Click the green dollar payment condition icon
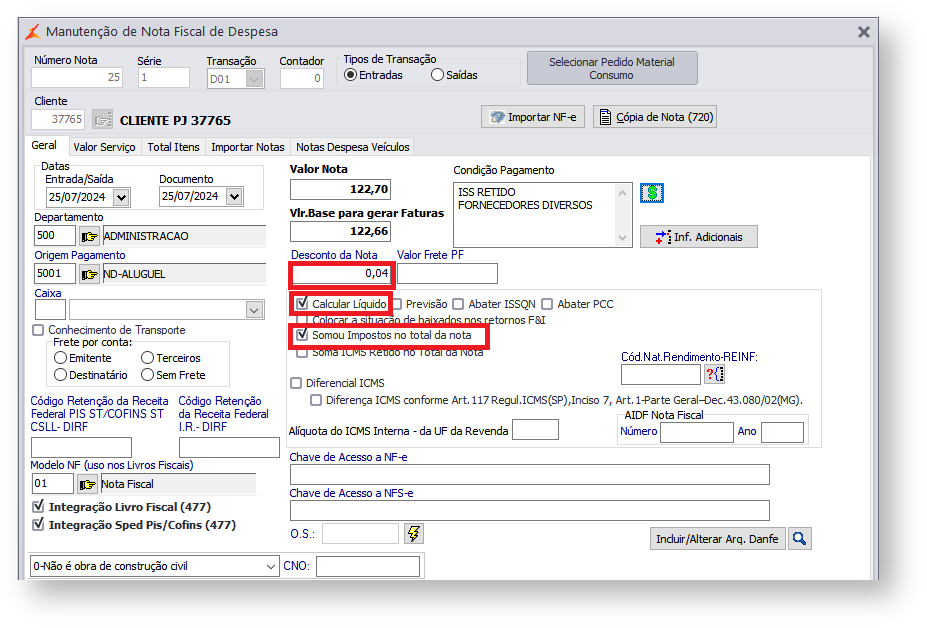The image size is (927, 628). coord(651,193)
